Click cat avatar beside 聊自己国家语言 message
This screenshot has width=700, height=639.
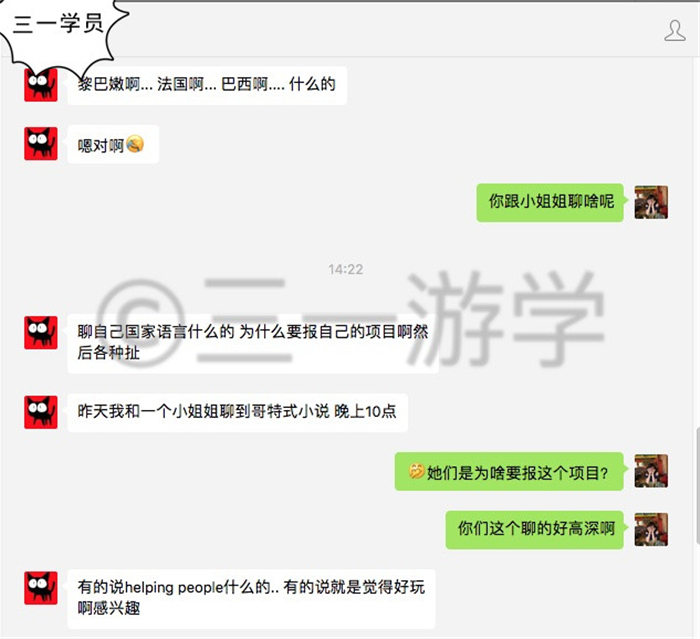pyautogui.click(x=41, y=333)
